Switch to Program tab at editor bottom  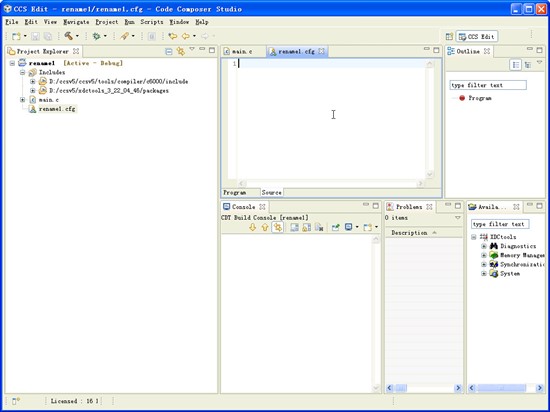tap(235, 193)
